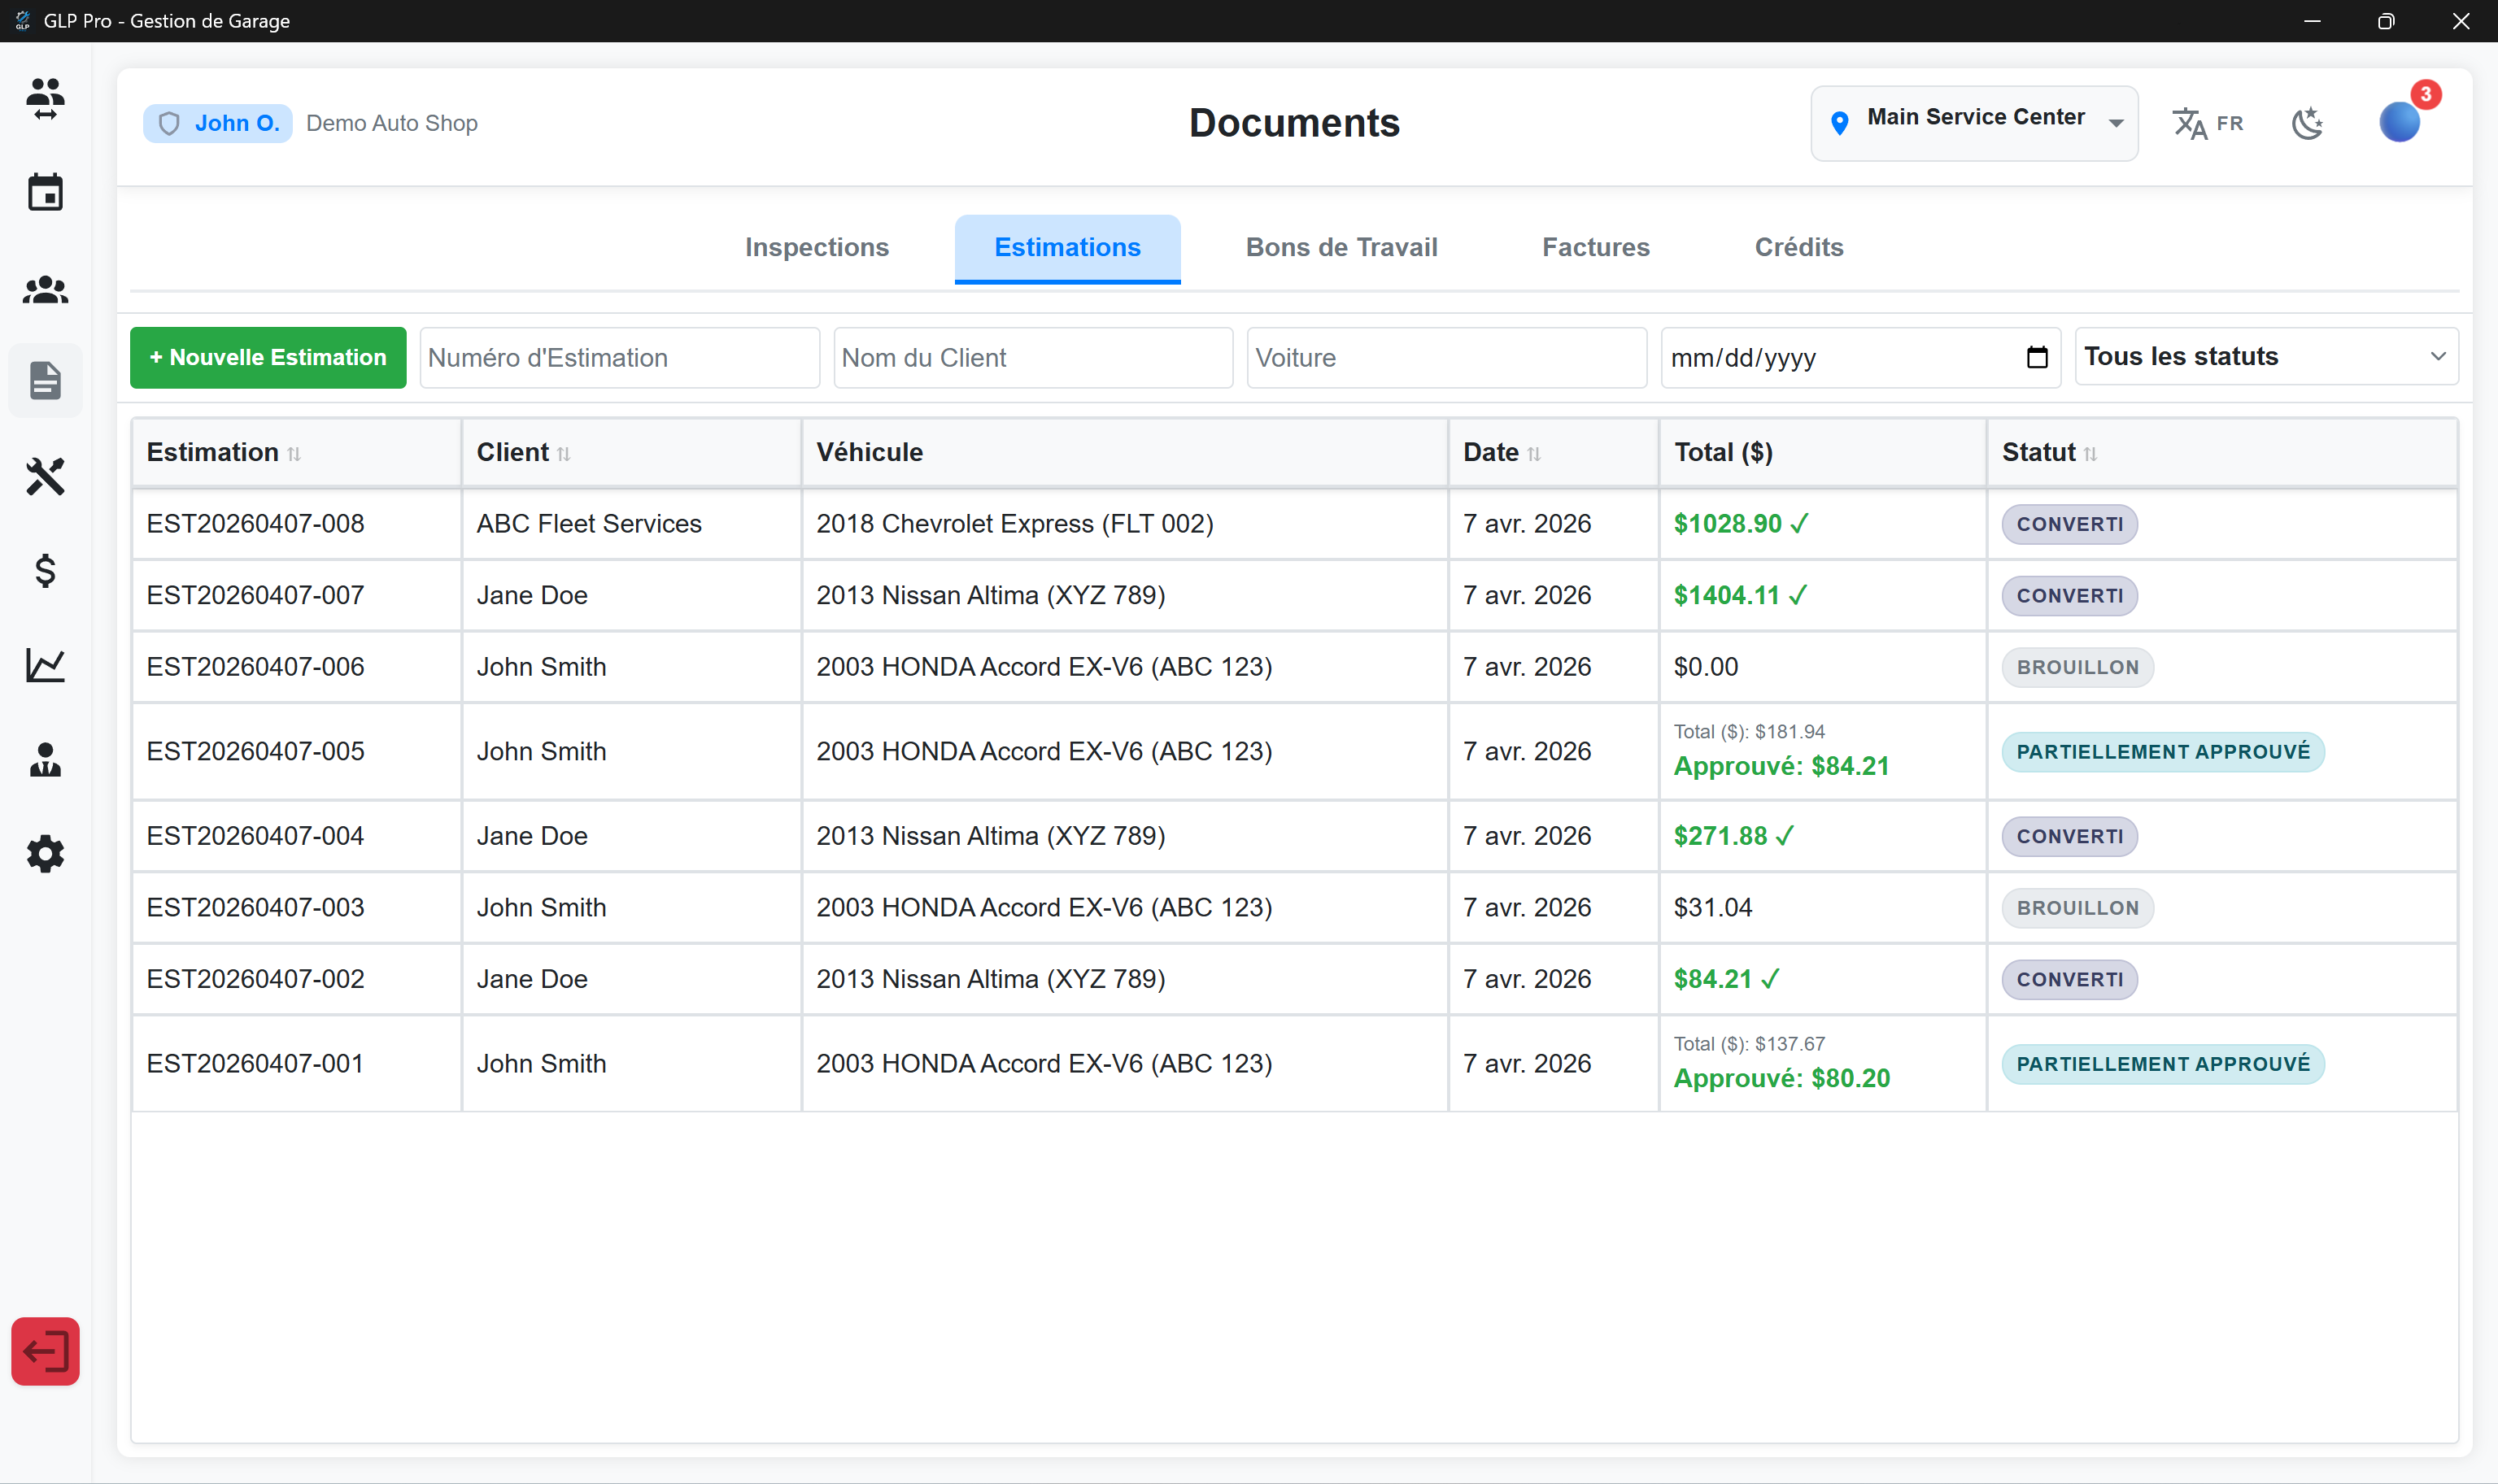
Task: Open estimate EST20260407-005
Action: [255, 751]
